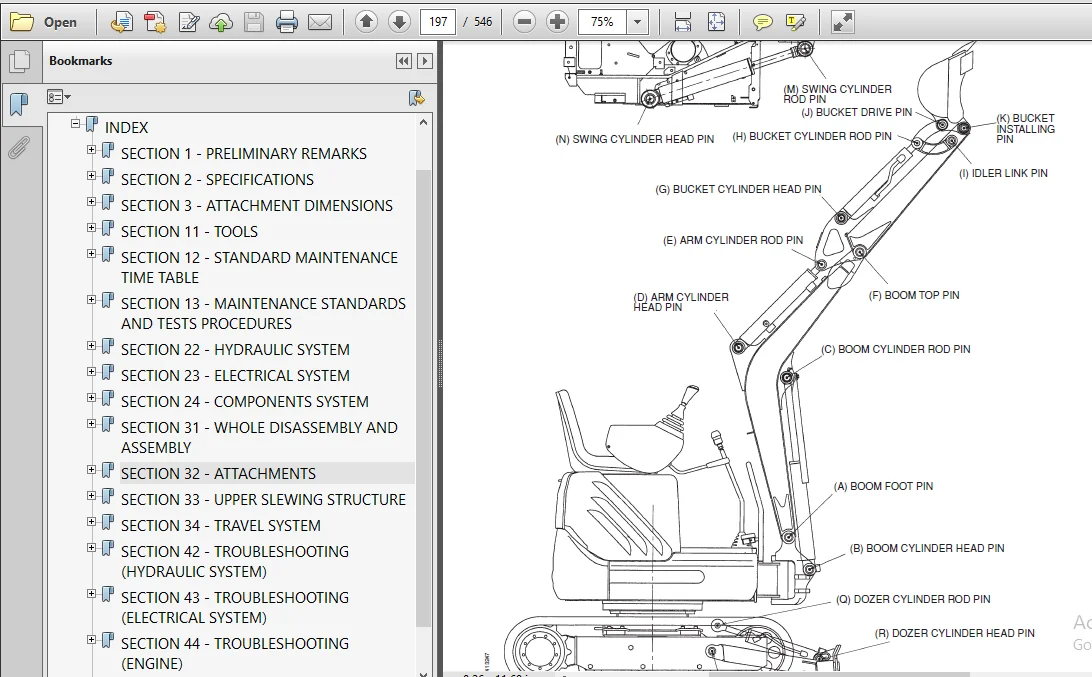Screen dimensions: 1092x677
Task: Open SECTION 3 - ATTACHMENT DIMENSIONS bookmark
Action: [257, 205]
